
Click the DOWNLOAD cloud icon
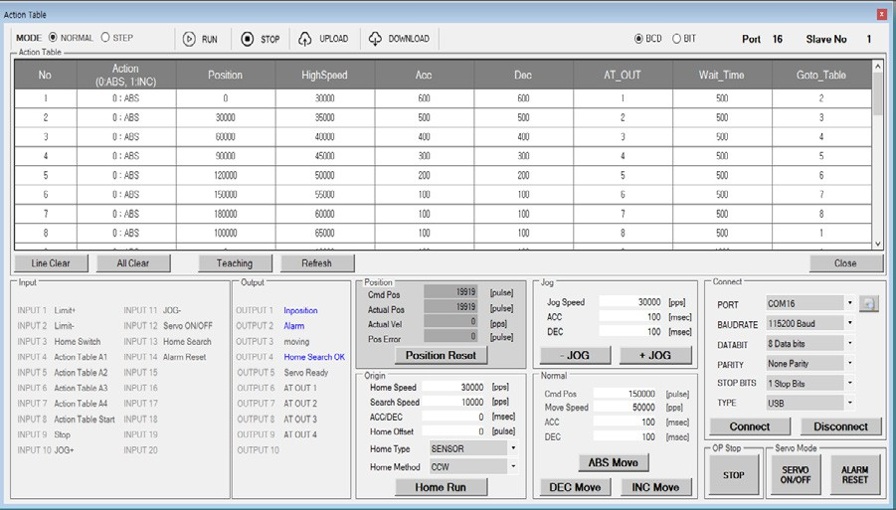click(x=375, y=39)
